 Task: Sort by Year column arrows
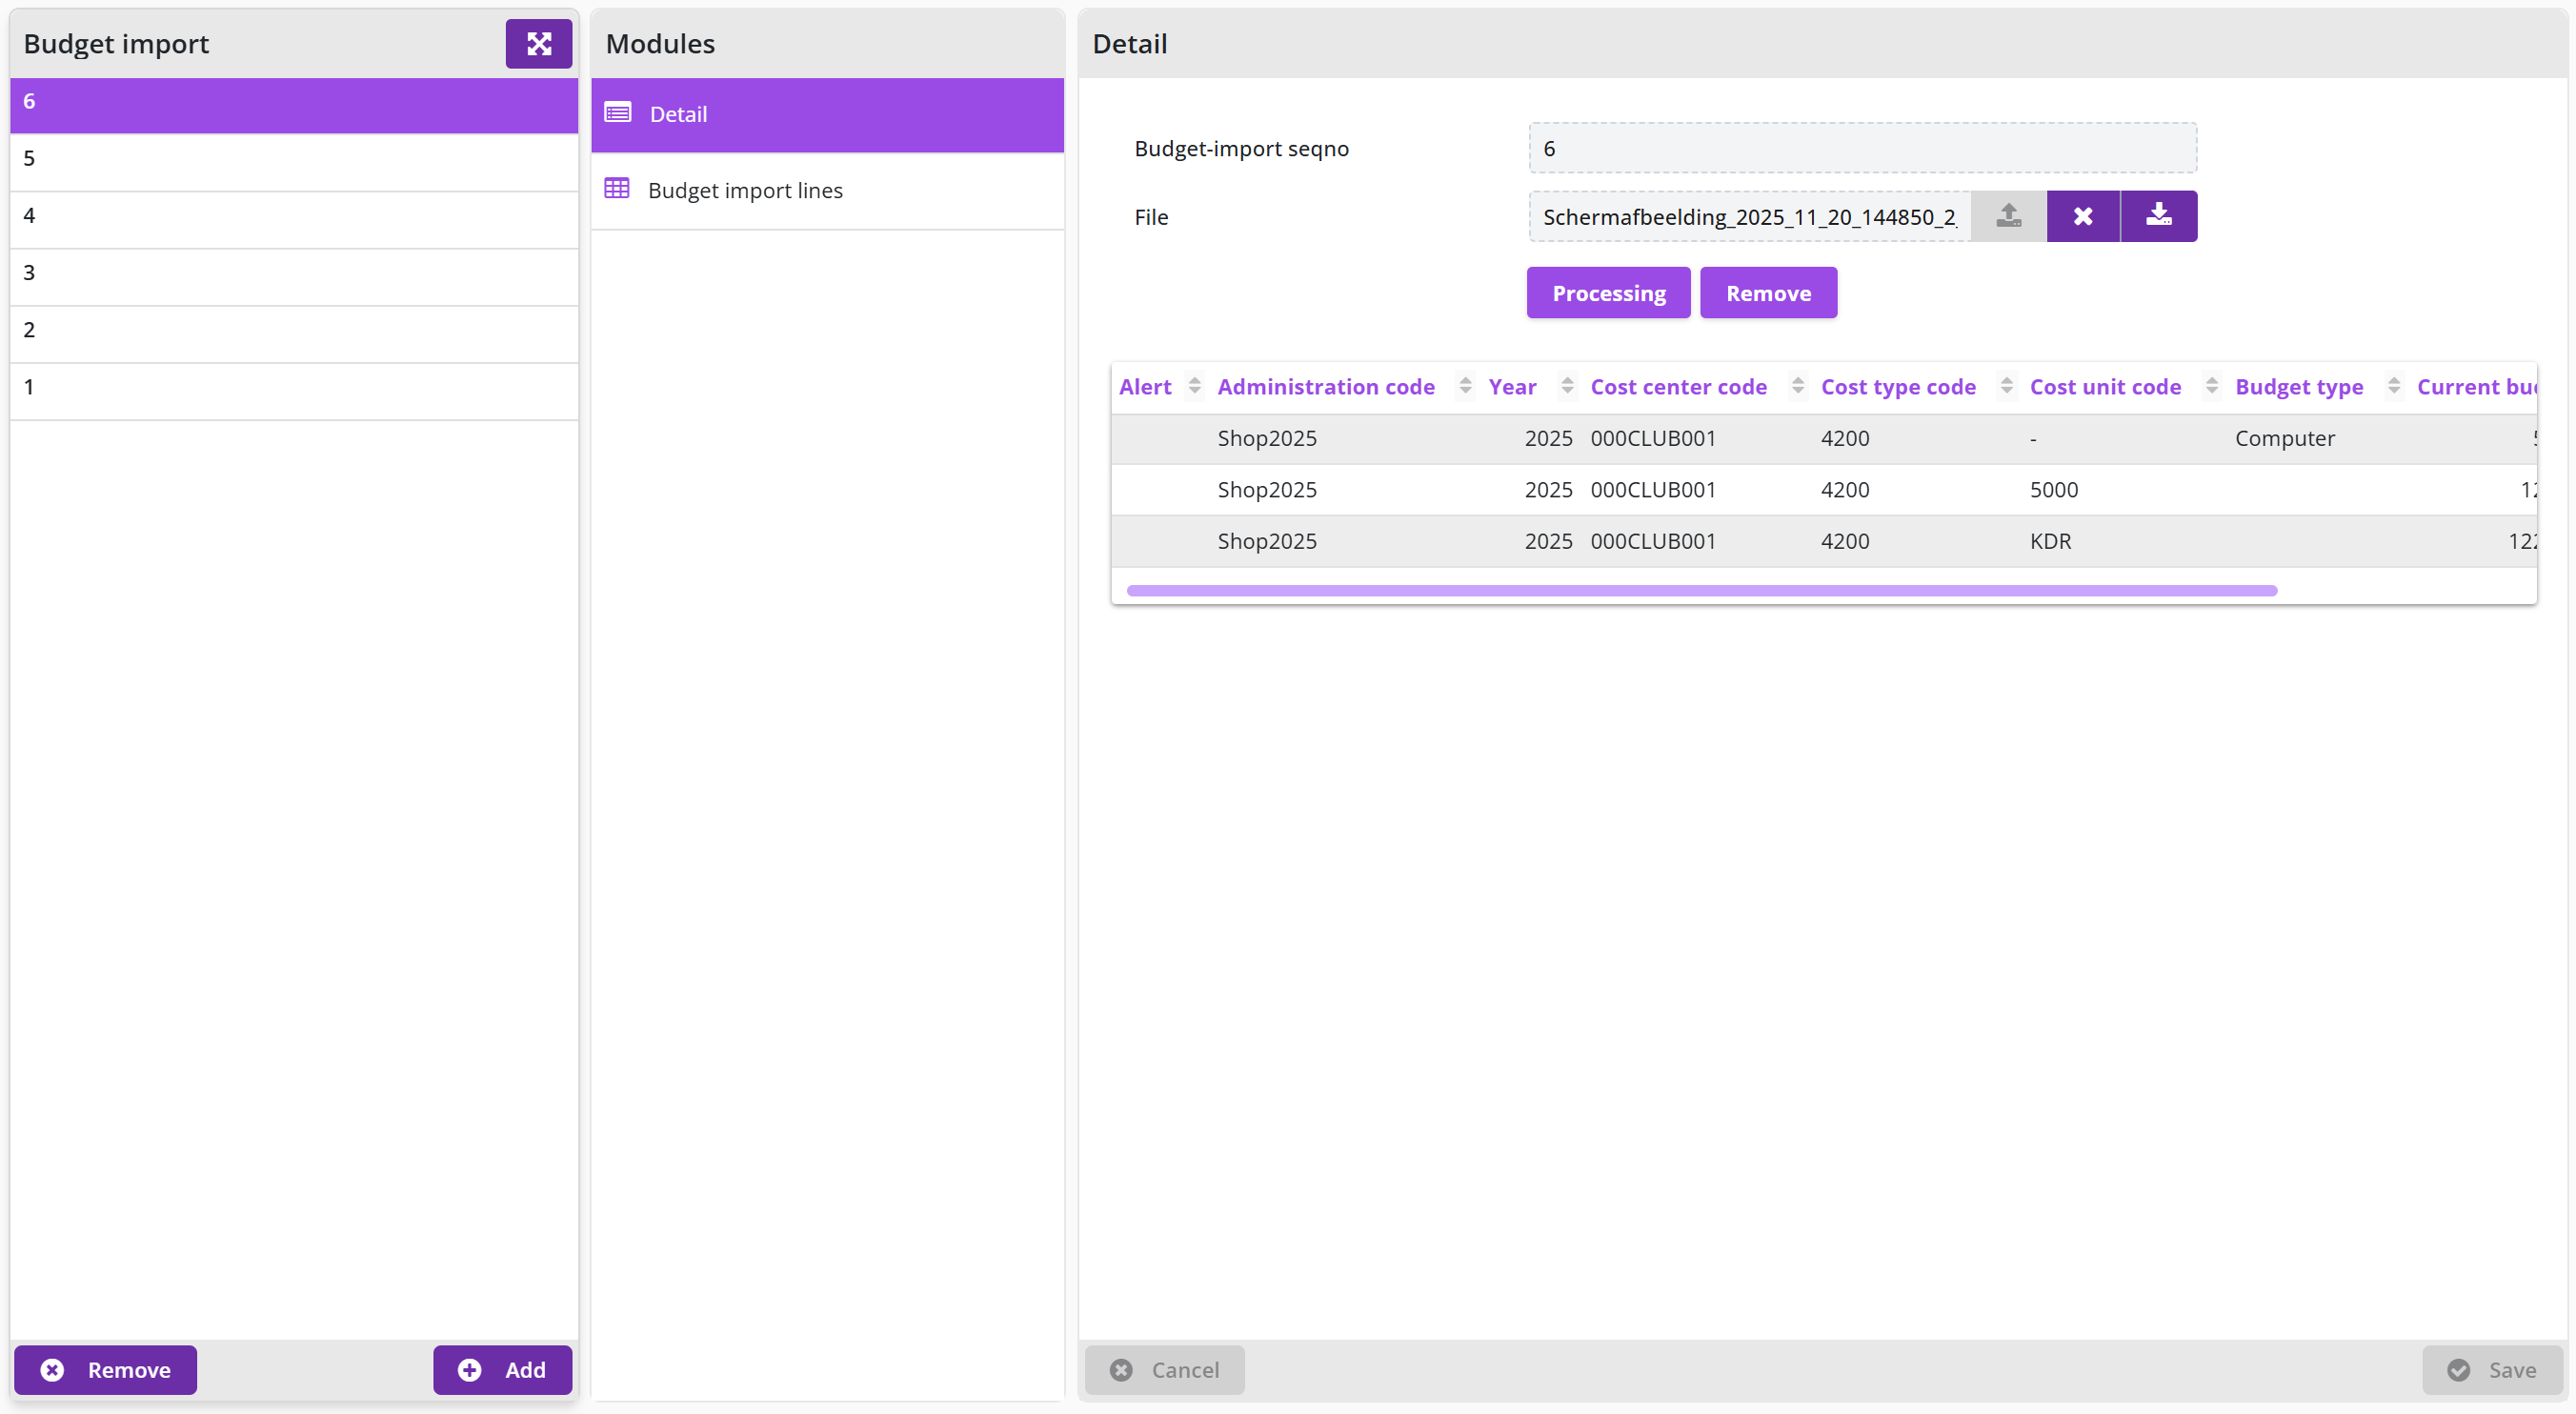(1567, 386)
